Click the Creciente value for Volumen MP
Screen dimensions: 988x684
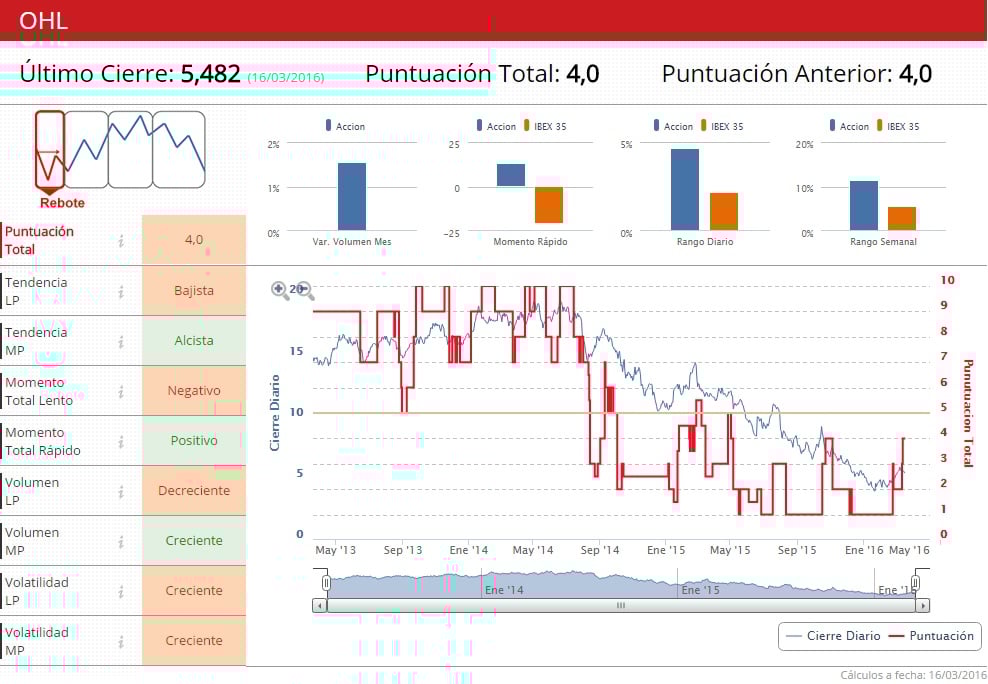pos(194,541)
